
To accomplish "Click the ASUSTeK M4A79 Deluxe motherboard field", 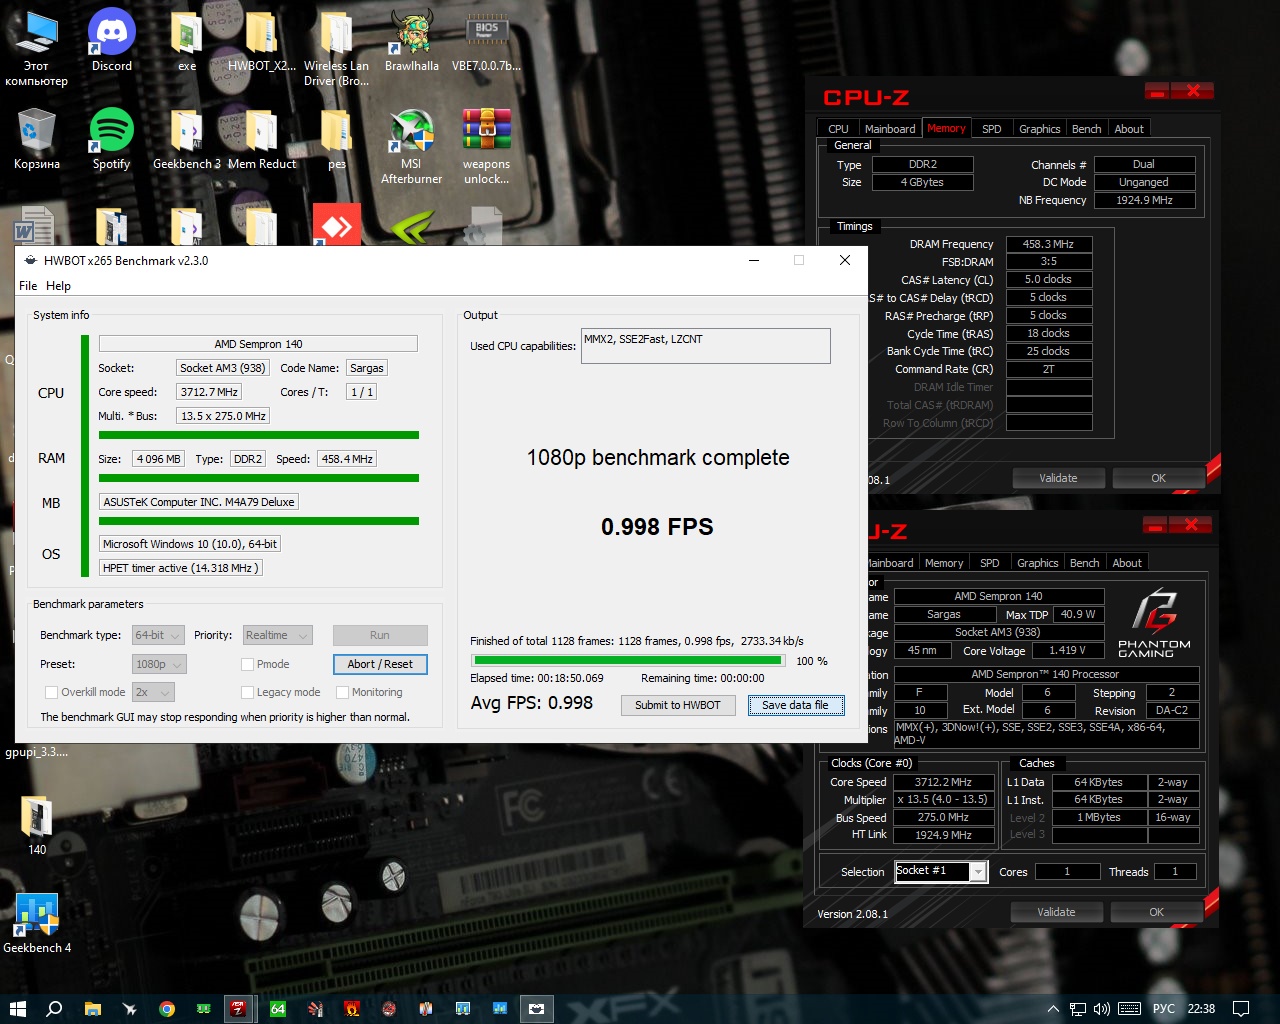I will pyautogui.click(x=199, y=502).
